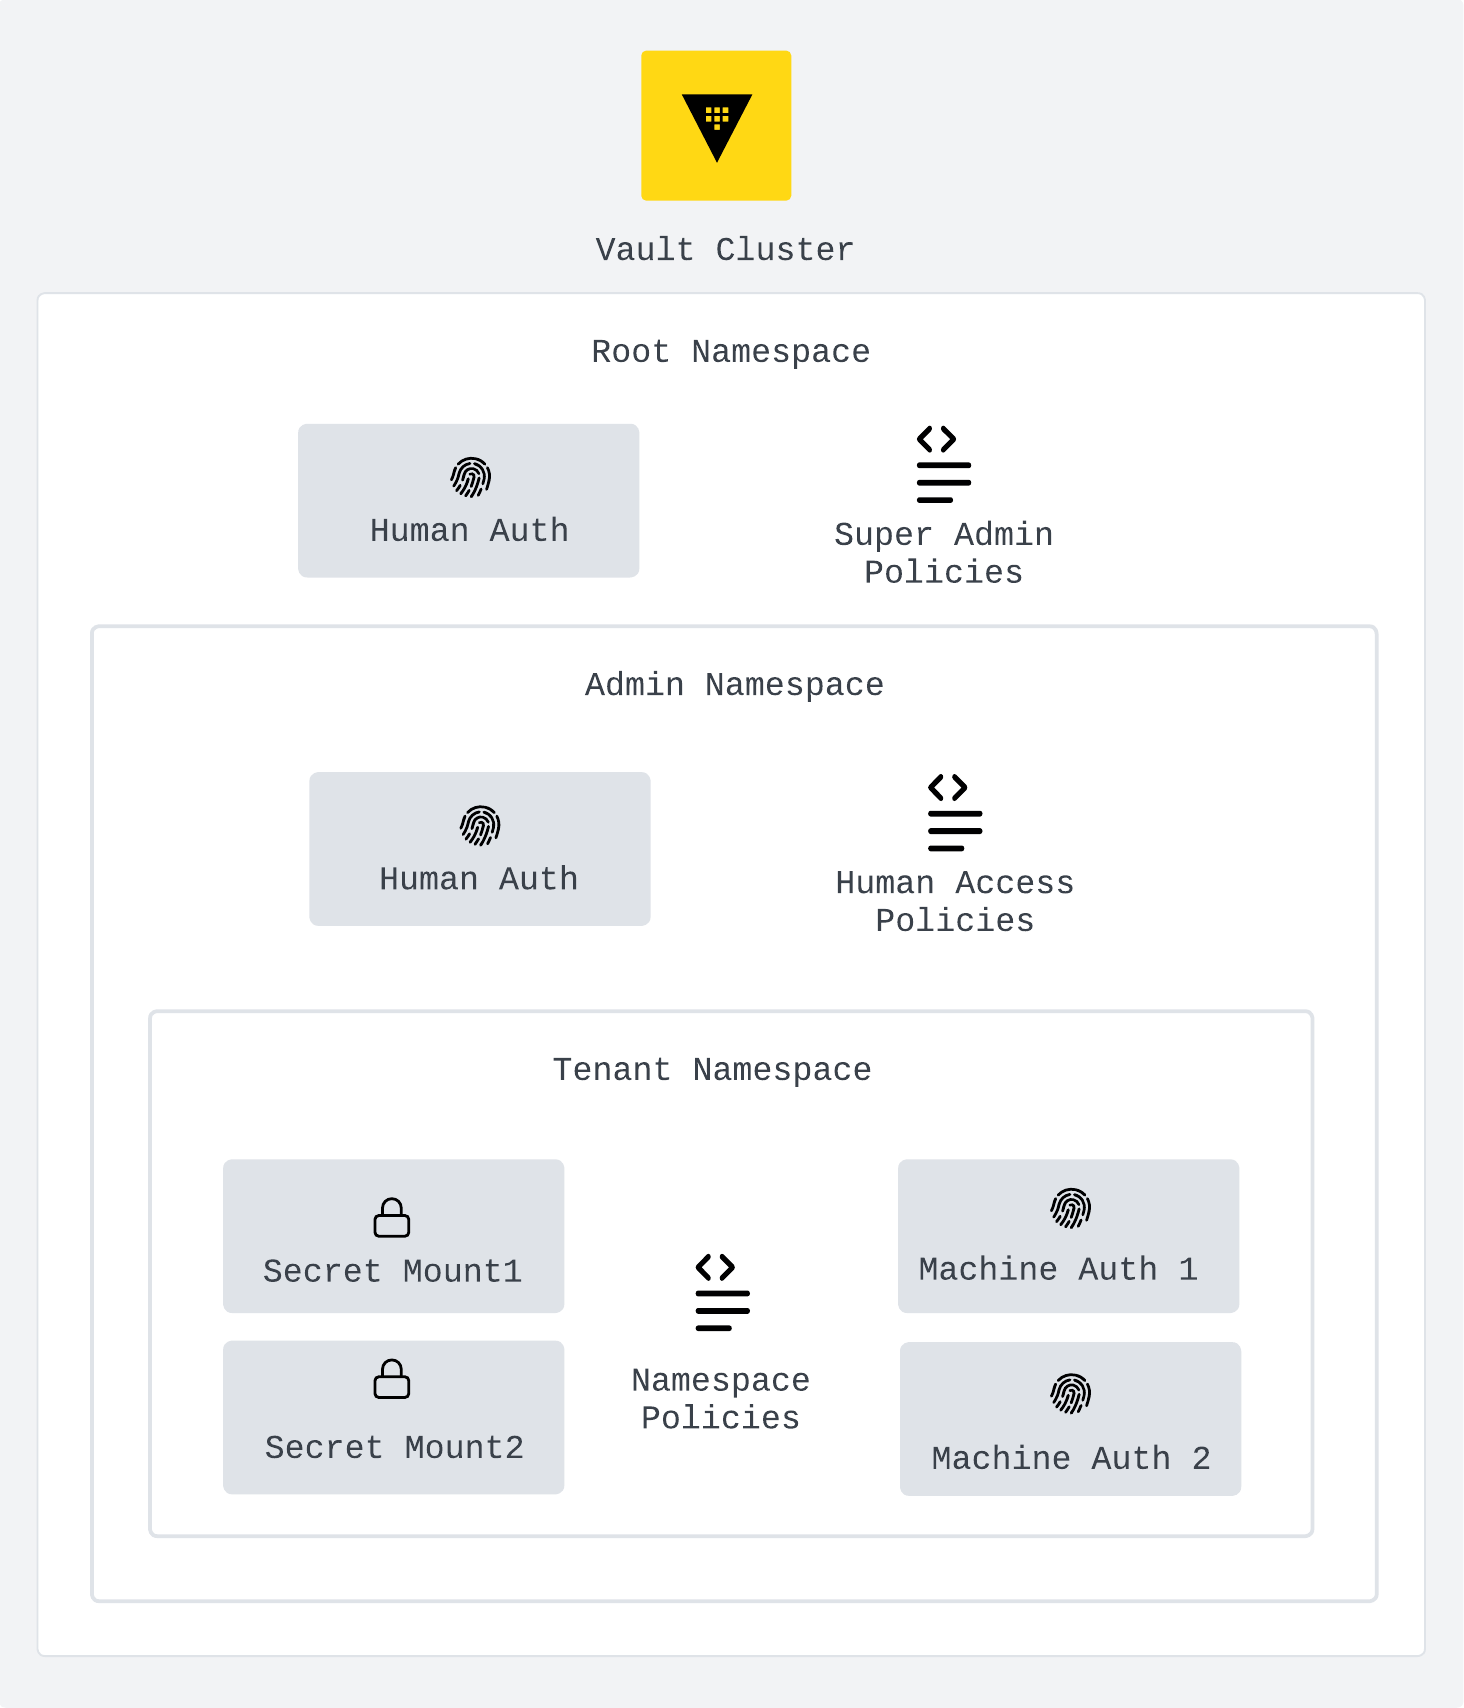Click the Secret Mount1 label
The width and height of the screenshot is (1464, 1708).
click(x=393, y=1271)
